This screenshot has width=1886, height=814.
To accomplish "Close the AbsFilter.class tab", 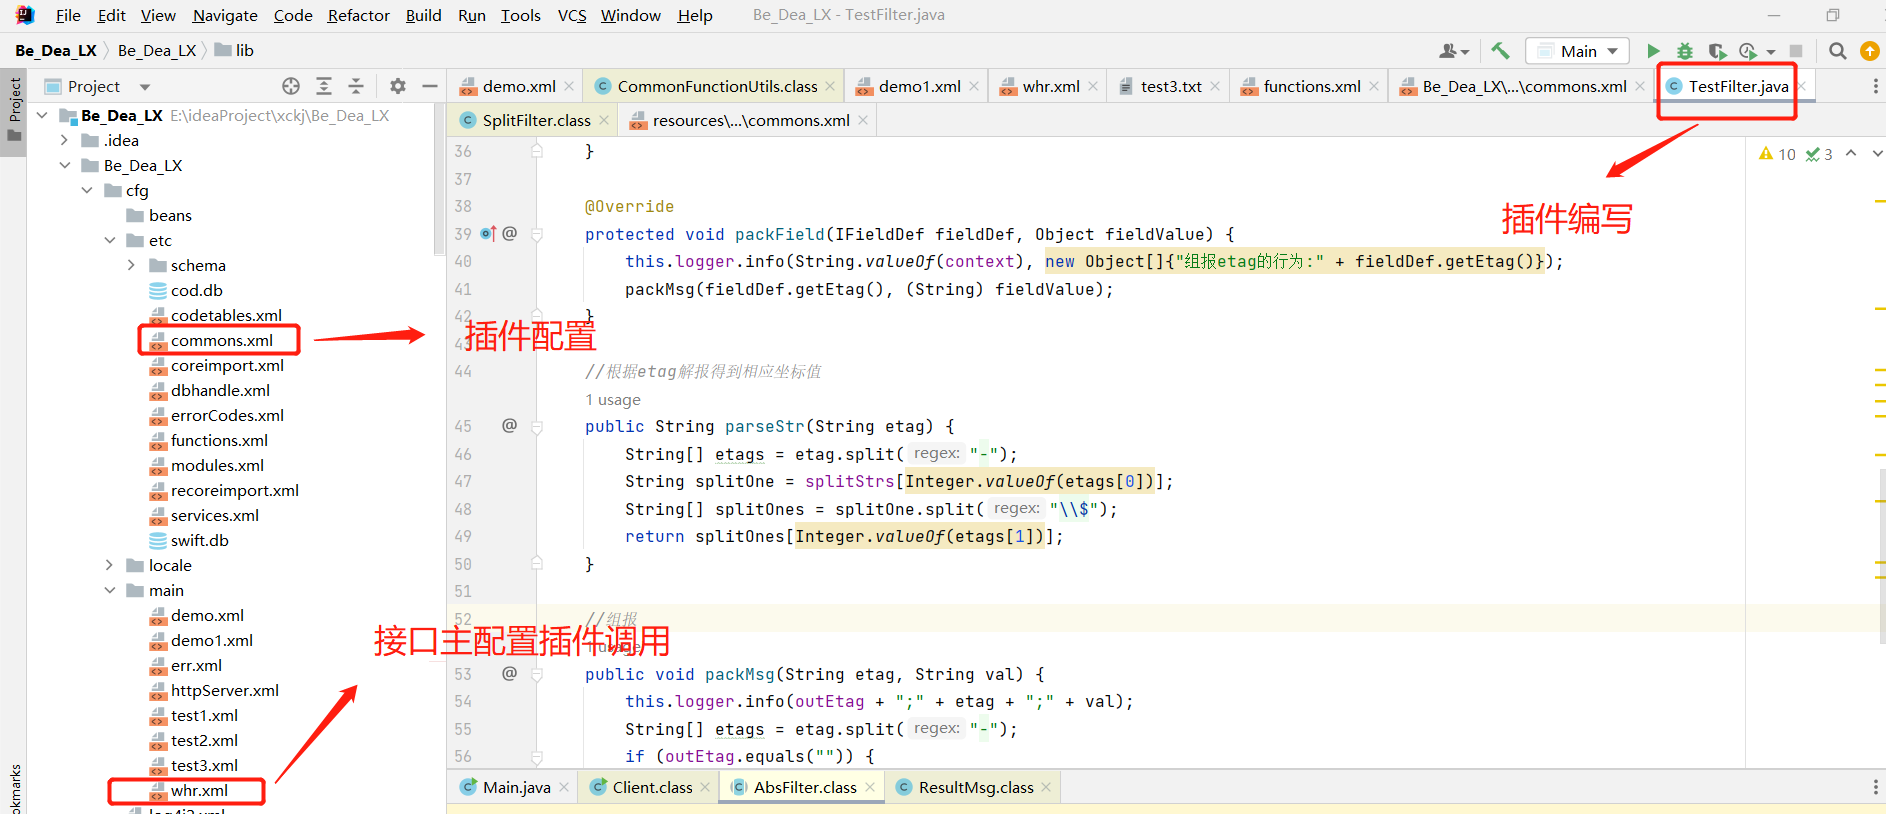I will [x=870, y=788].
